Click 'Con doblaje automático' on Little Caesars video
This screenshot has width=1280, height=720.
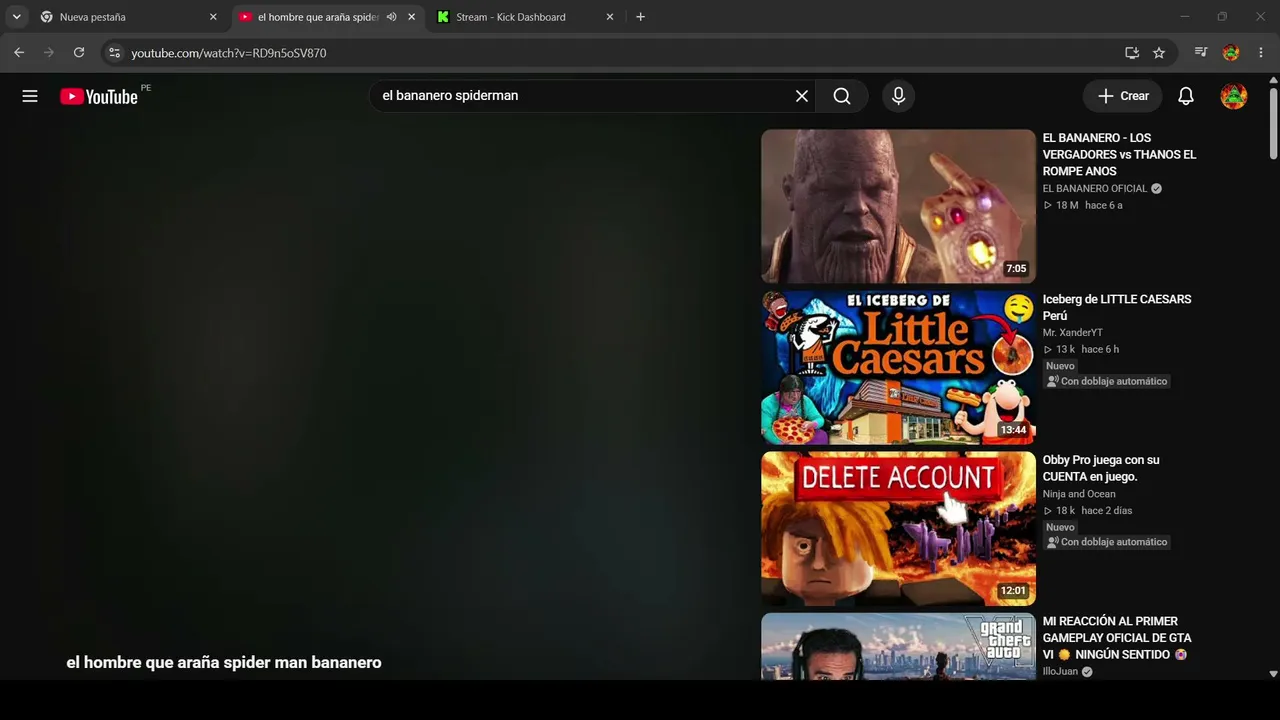coord(1107,381)
